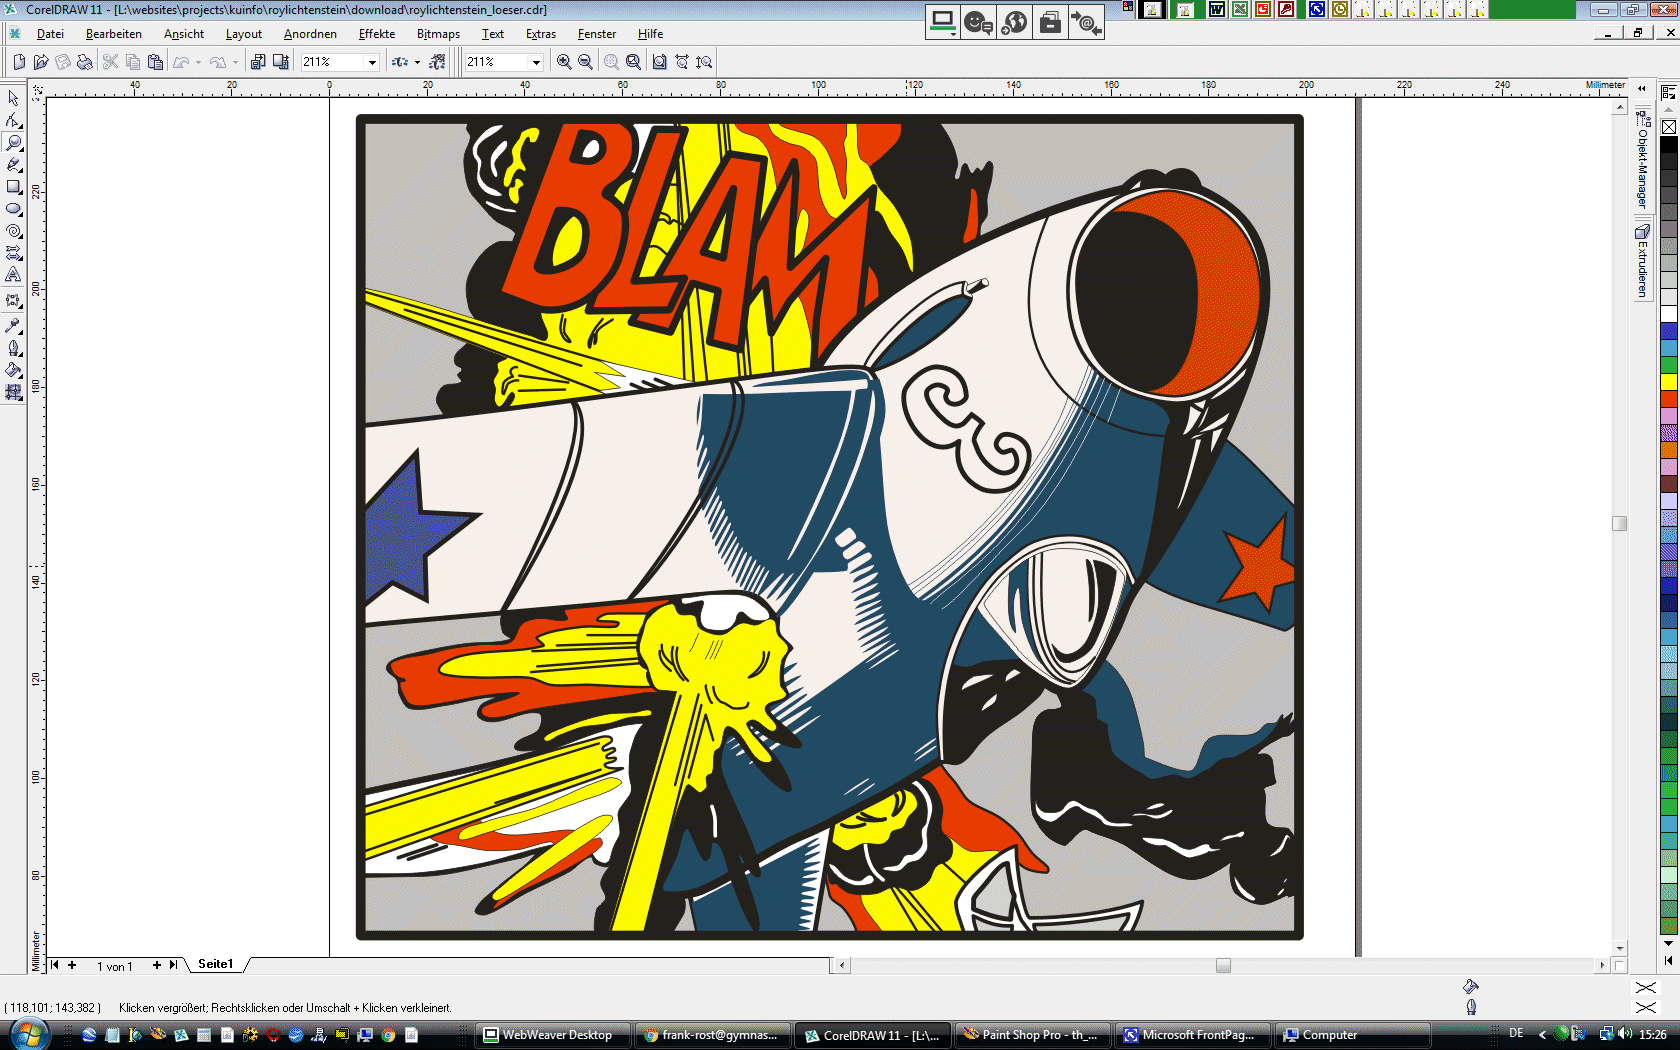
Task: Switch to Seite1 page tab
Action: tap(215, 964)
